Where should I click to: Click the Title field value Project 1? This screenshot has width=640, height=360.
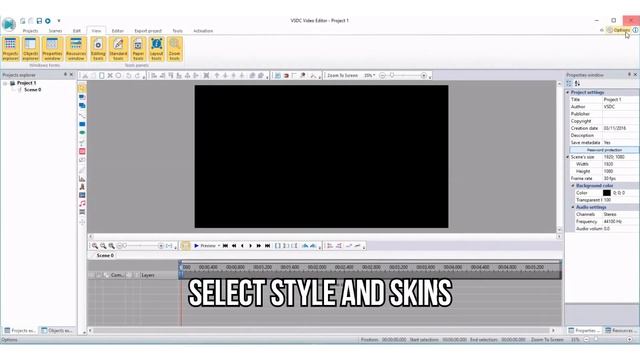click(620, 100)
